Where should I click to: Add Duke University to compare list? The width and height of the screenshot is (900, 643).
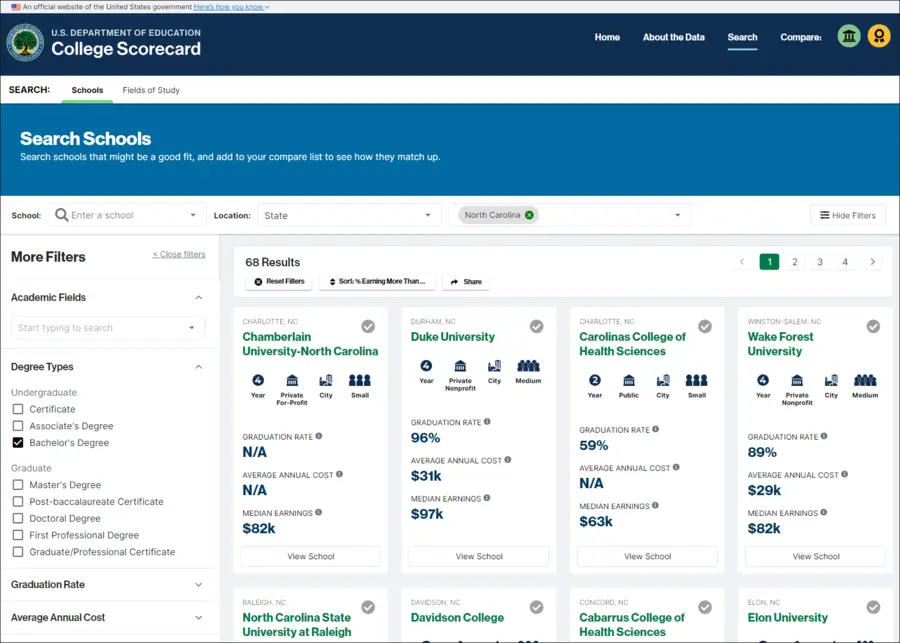[x=537, y=326]
